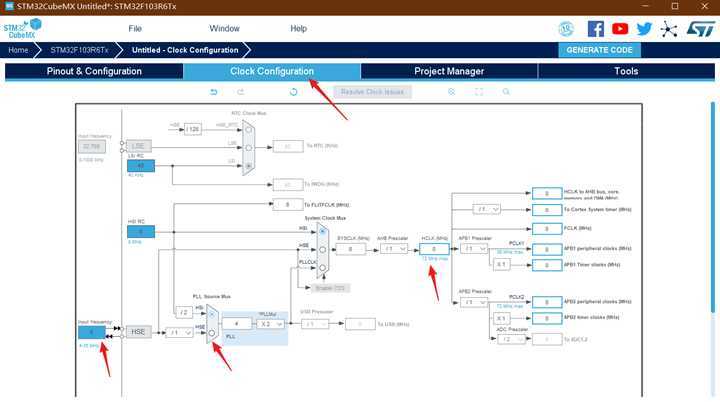Click the LSE input frequency field 32.768
Viewport: 720px width, 402px height.
[92, 147]
